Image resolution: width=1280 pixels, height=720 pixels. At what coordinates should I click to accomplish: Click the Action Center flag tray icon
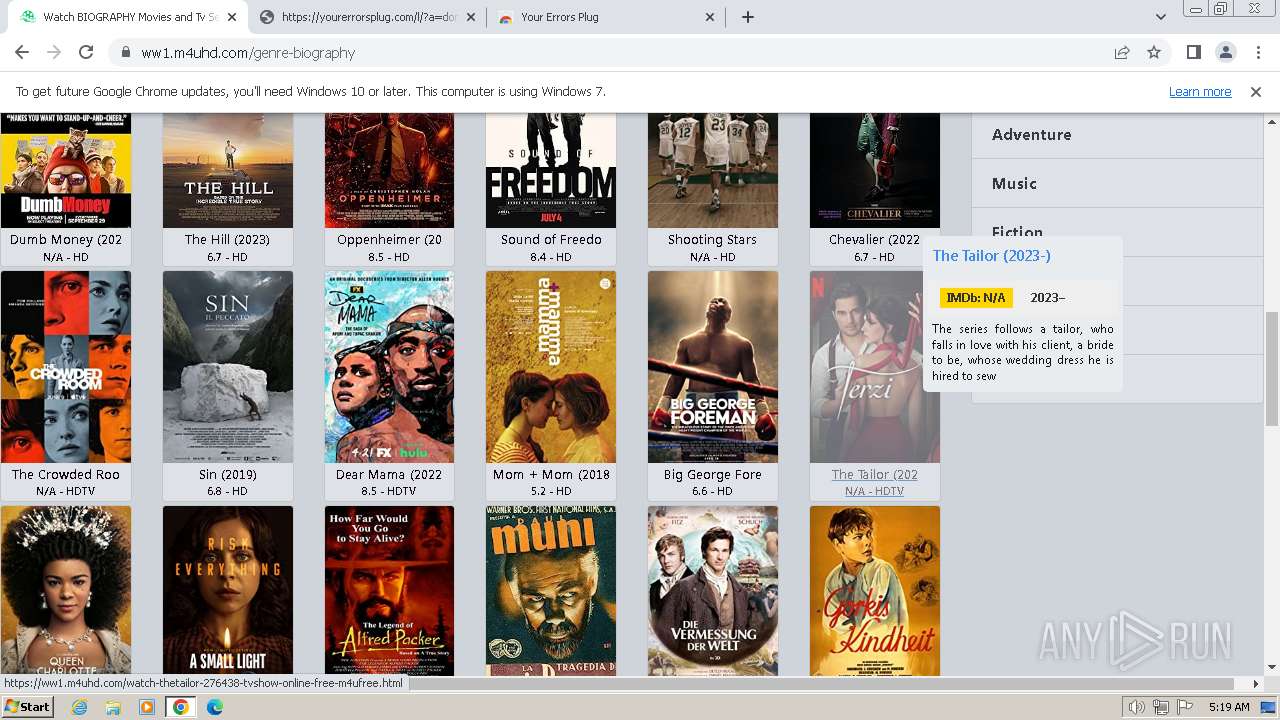click(x=1183, y=707)
